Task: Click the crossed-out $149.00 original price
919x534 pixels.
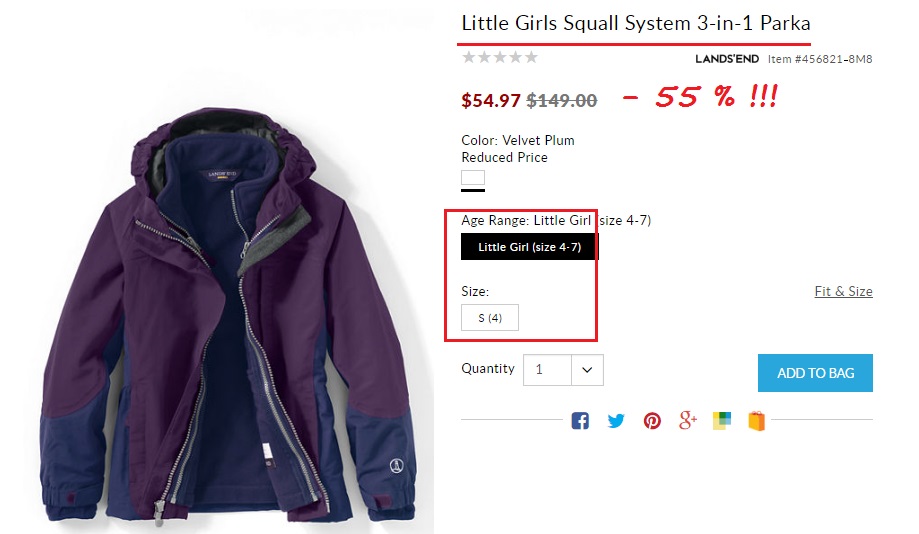Action: [x=562, y=100]
